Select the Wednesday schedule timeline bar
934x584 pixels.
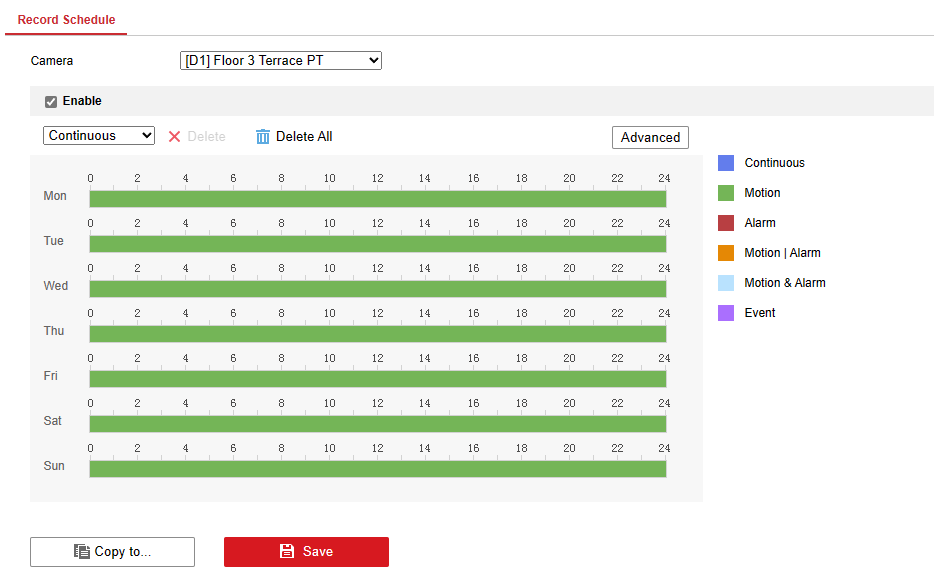[x=377, y=289]
